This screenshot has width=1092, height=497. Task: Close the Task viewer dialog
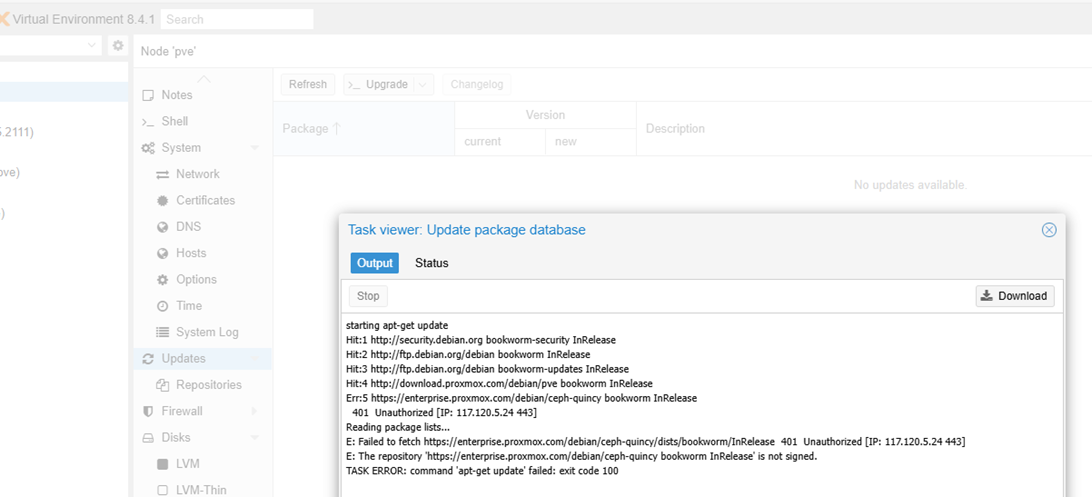[1049, 230]
